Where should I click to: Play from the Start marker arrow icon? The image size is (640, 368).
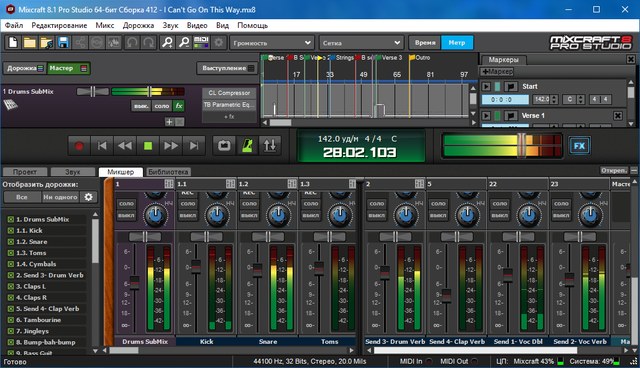(x=486, y=86)
